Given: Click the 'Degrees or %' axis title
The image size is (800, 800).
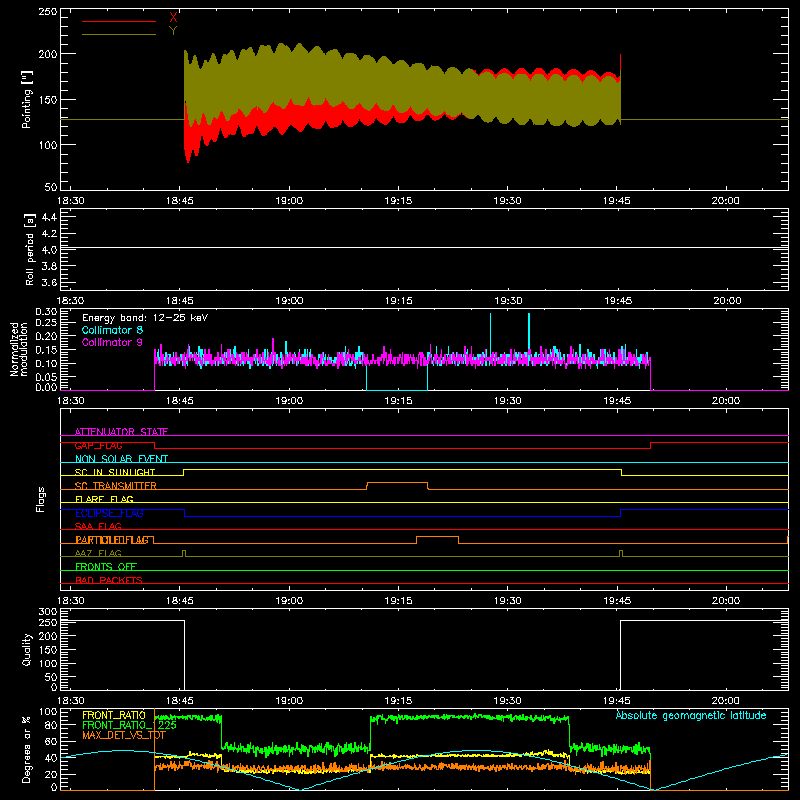Looking at the screenshot, I should pos(27,750).
